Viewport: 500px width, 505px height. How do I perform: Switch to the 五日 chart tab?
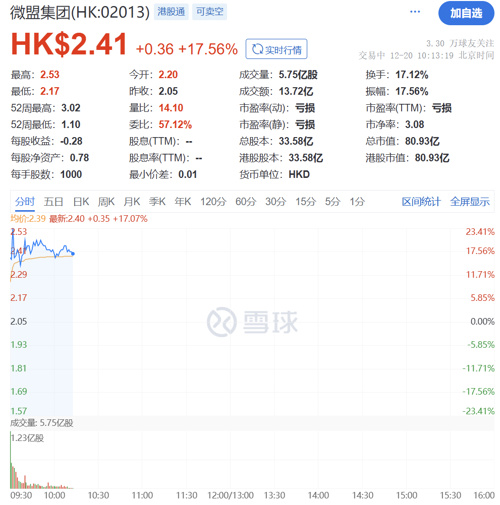54,202
